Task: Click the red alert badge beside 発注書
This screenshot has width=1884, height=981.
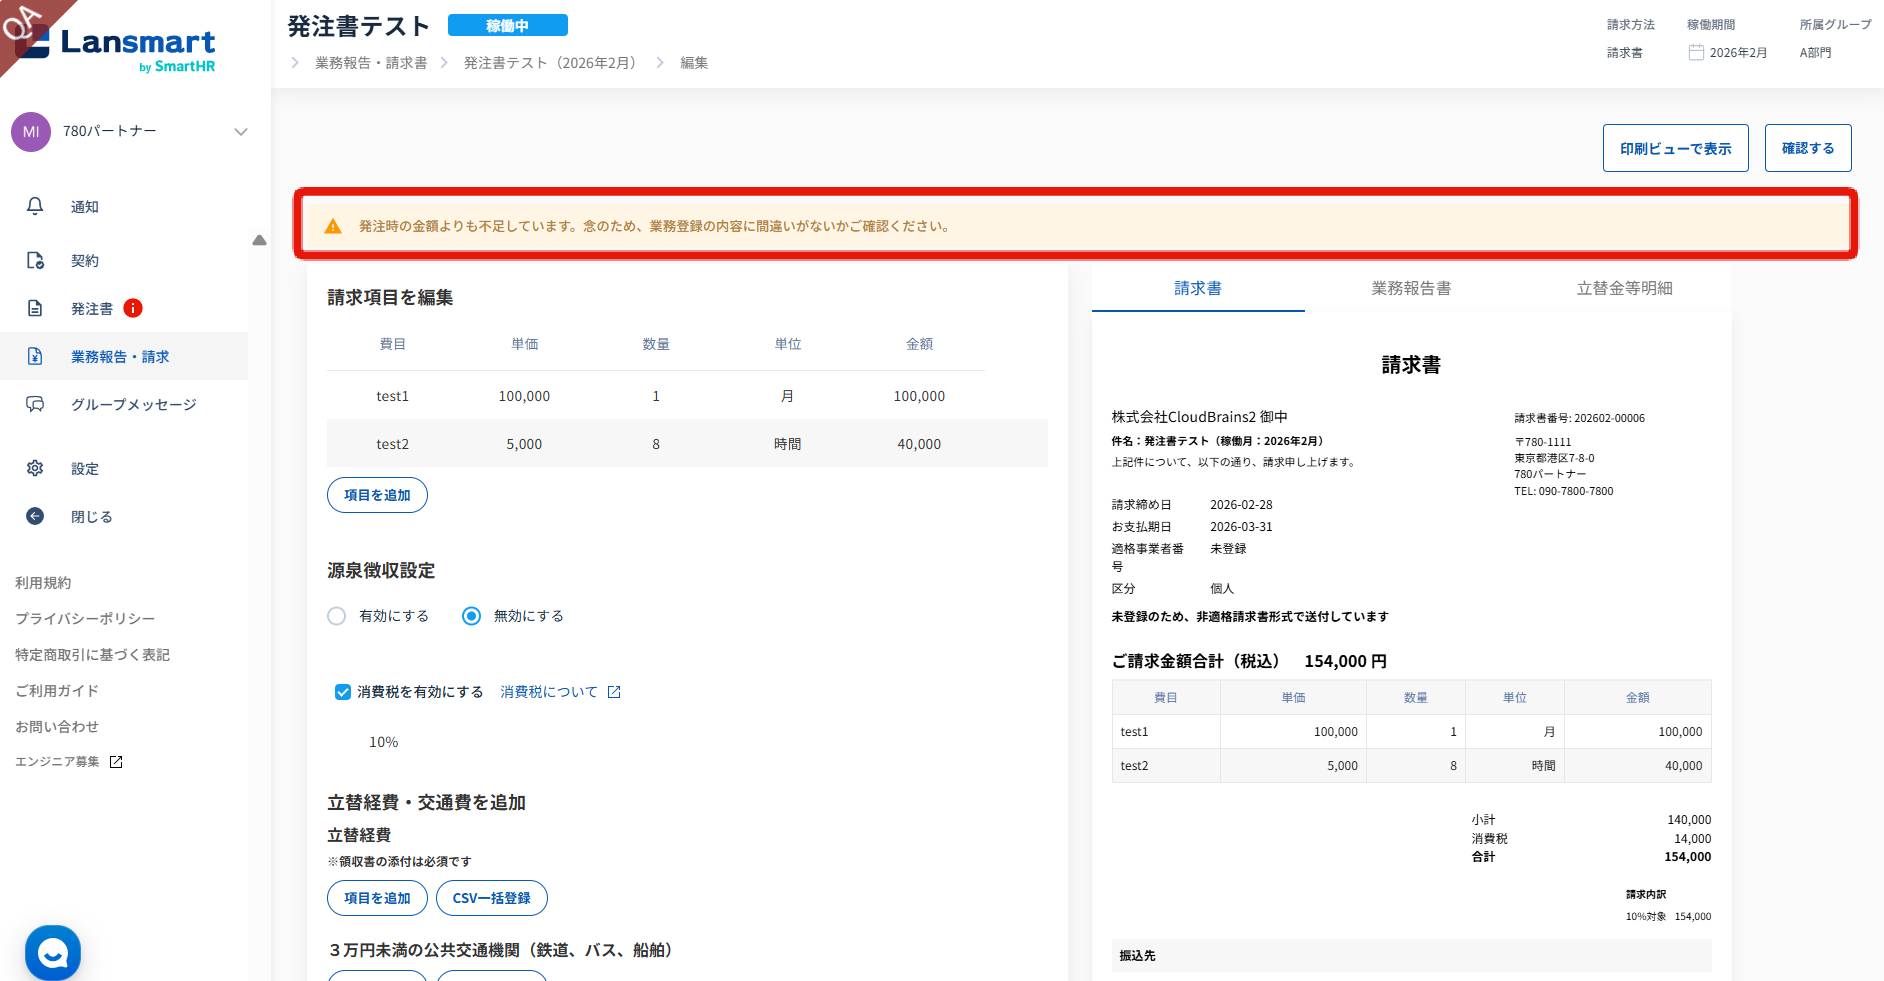Action: 133,308
